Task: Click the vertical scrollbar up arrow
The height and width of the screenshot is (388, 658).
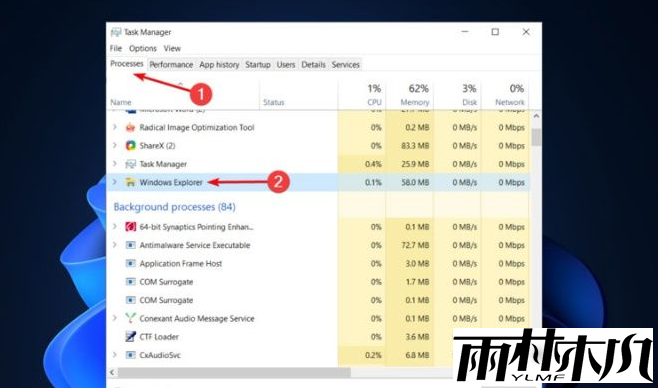Action: 536,116
